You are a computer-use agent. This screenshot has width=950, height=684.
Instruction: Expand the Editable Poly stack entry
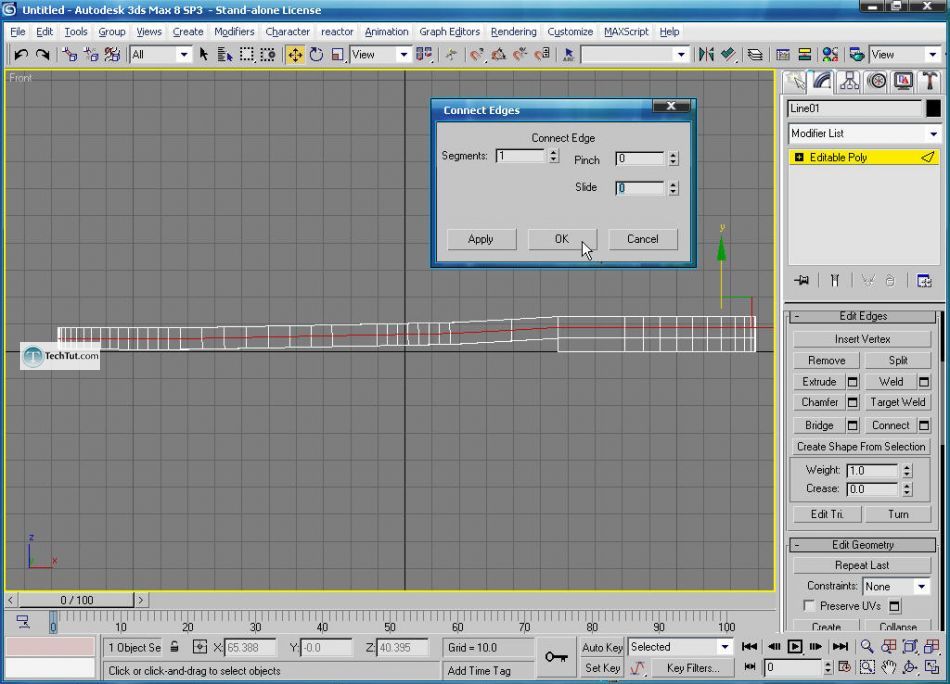799,158
